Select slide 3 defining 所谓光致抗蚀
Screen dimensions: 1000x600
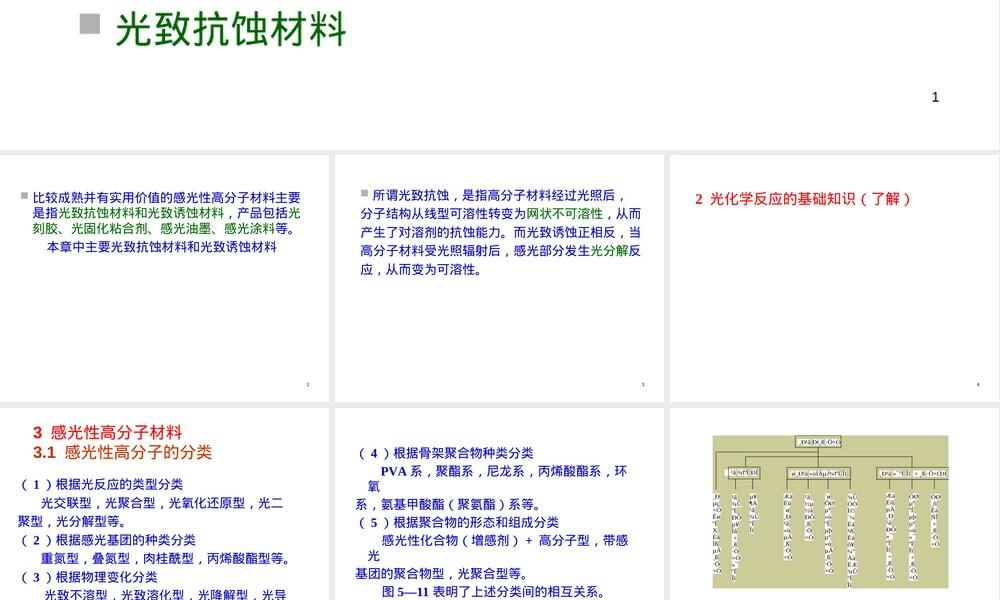tap(499, 278)
